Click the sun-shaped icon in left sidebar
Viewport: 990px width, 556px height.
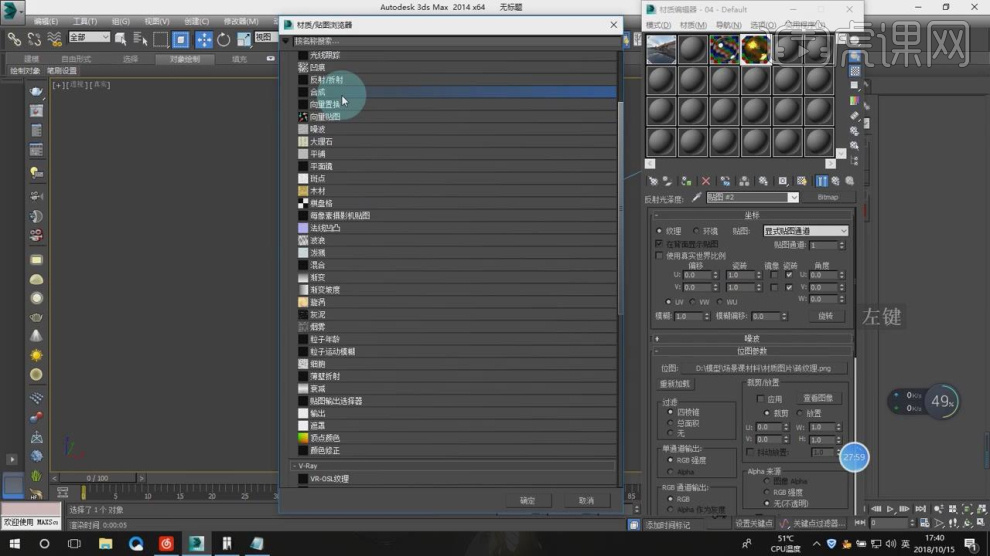pos(36,355)
